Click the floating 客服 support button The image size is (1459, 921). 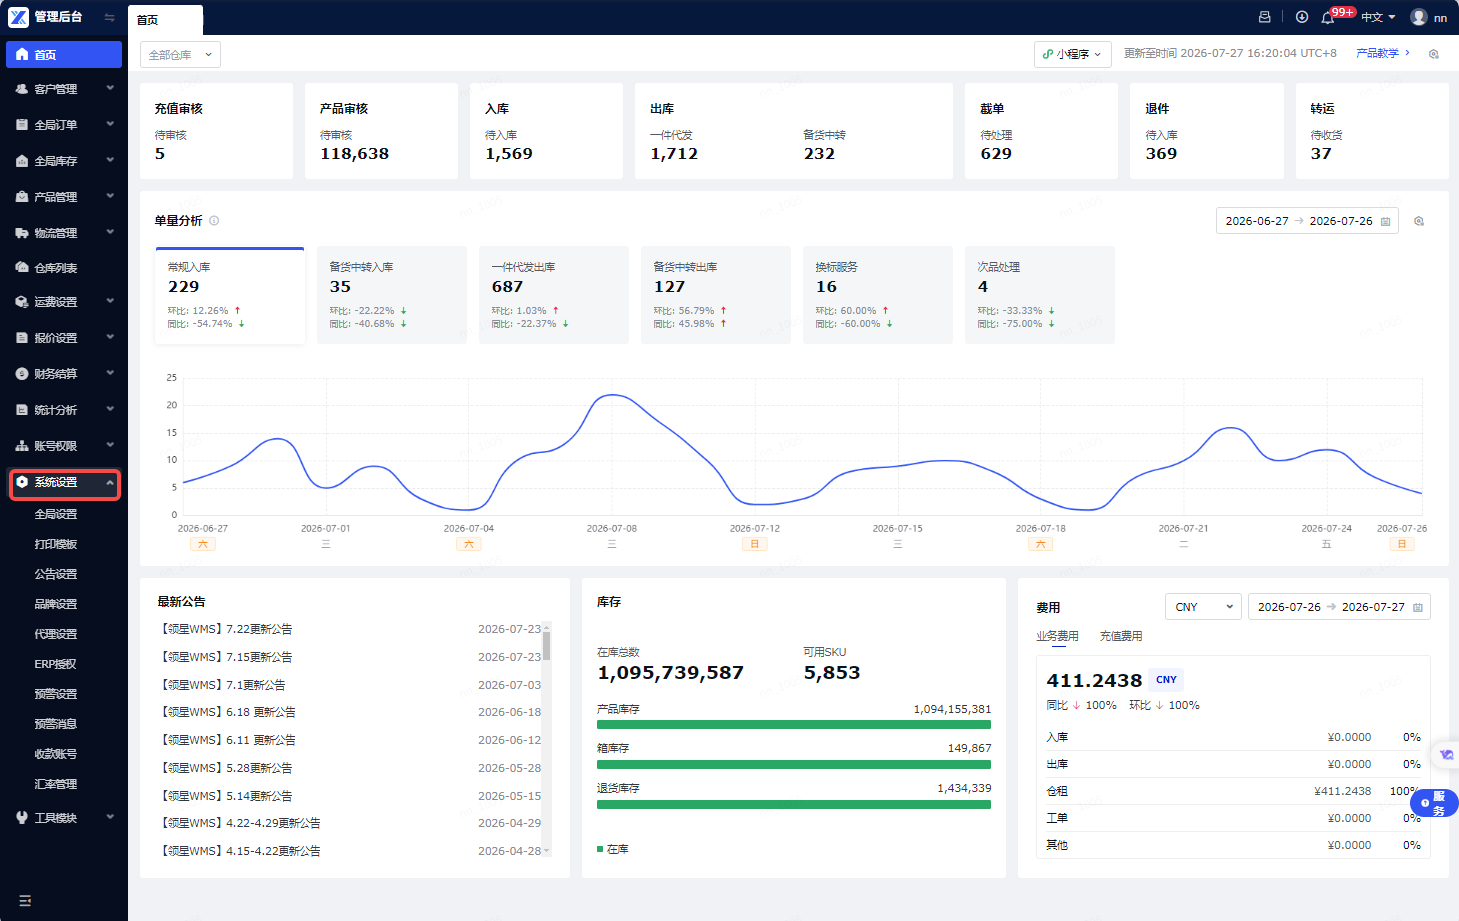click(x=1434, y=802)
